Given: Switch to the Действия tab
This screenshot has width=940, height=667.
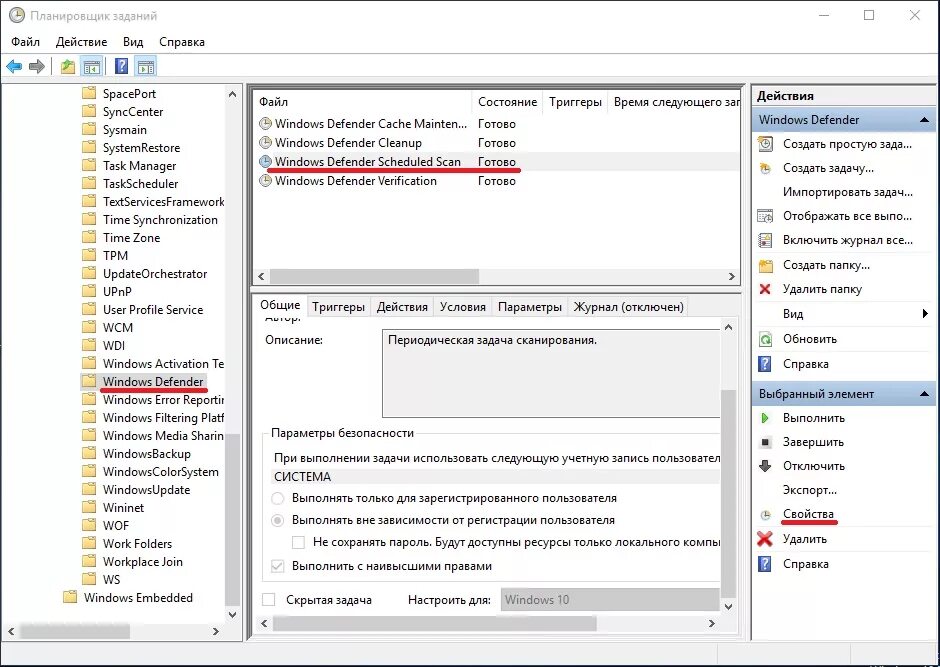Looking at the screenshot, I should point(402,307).
